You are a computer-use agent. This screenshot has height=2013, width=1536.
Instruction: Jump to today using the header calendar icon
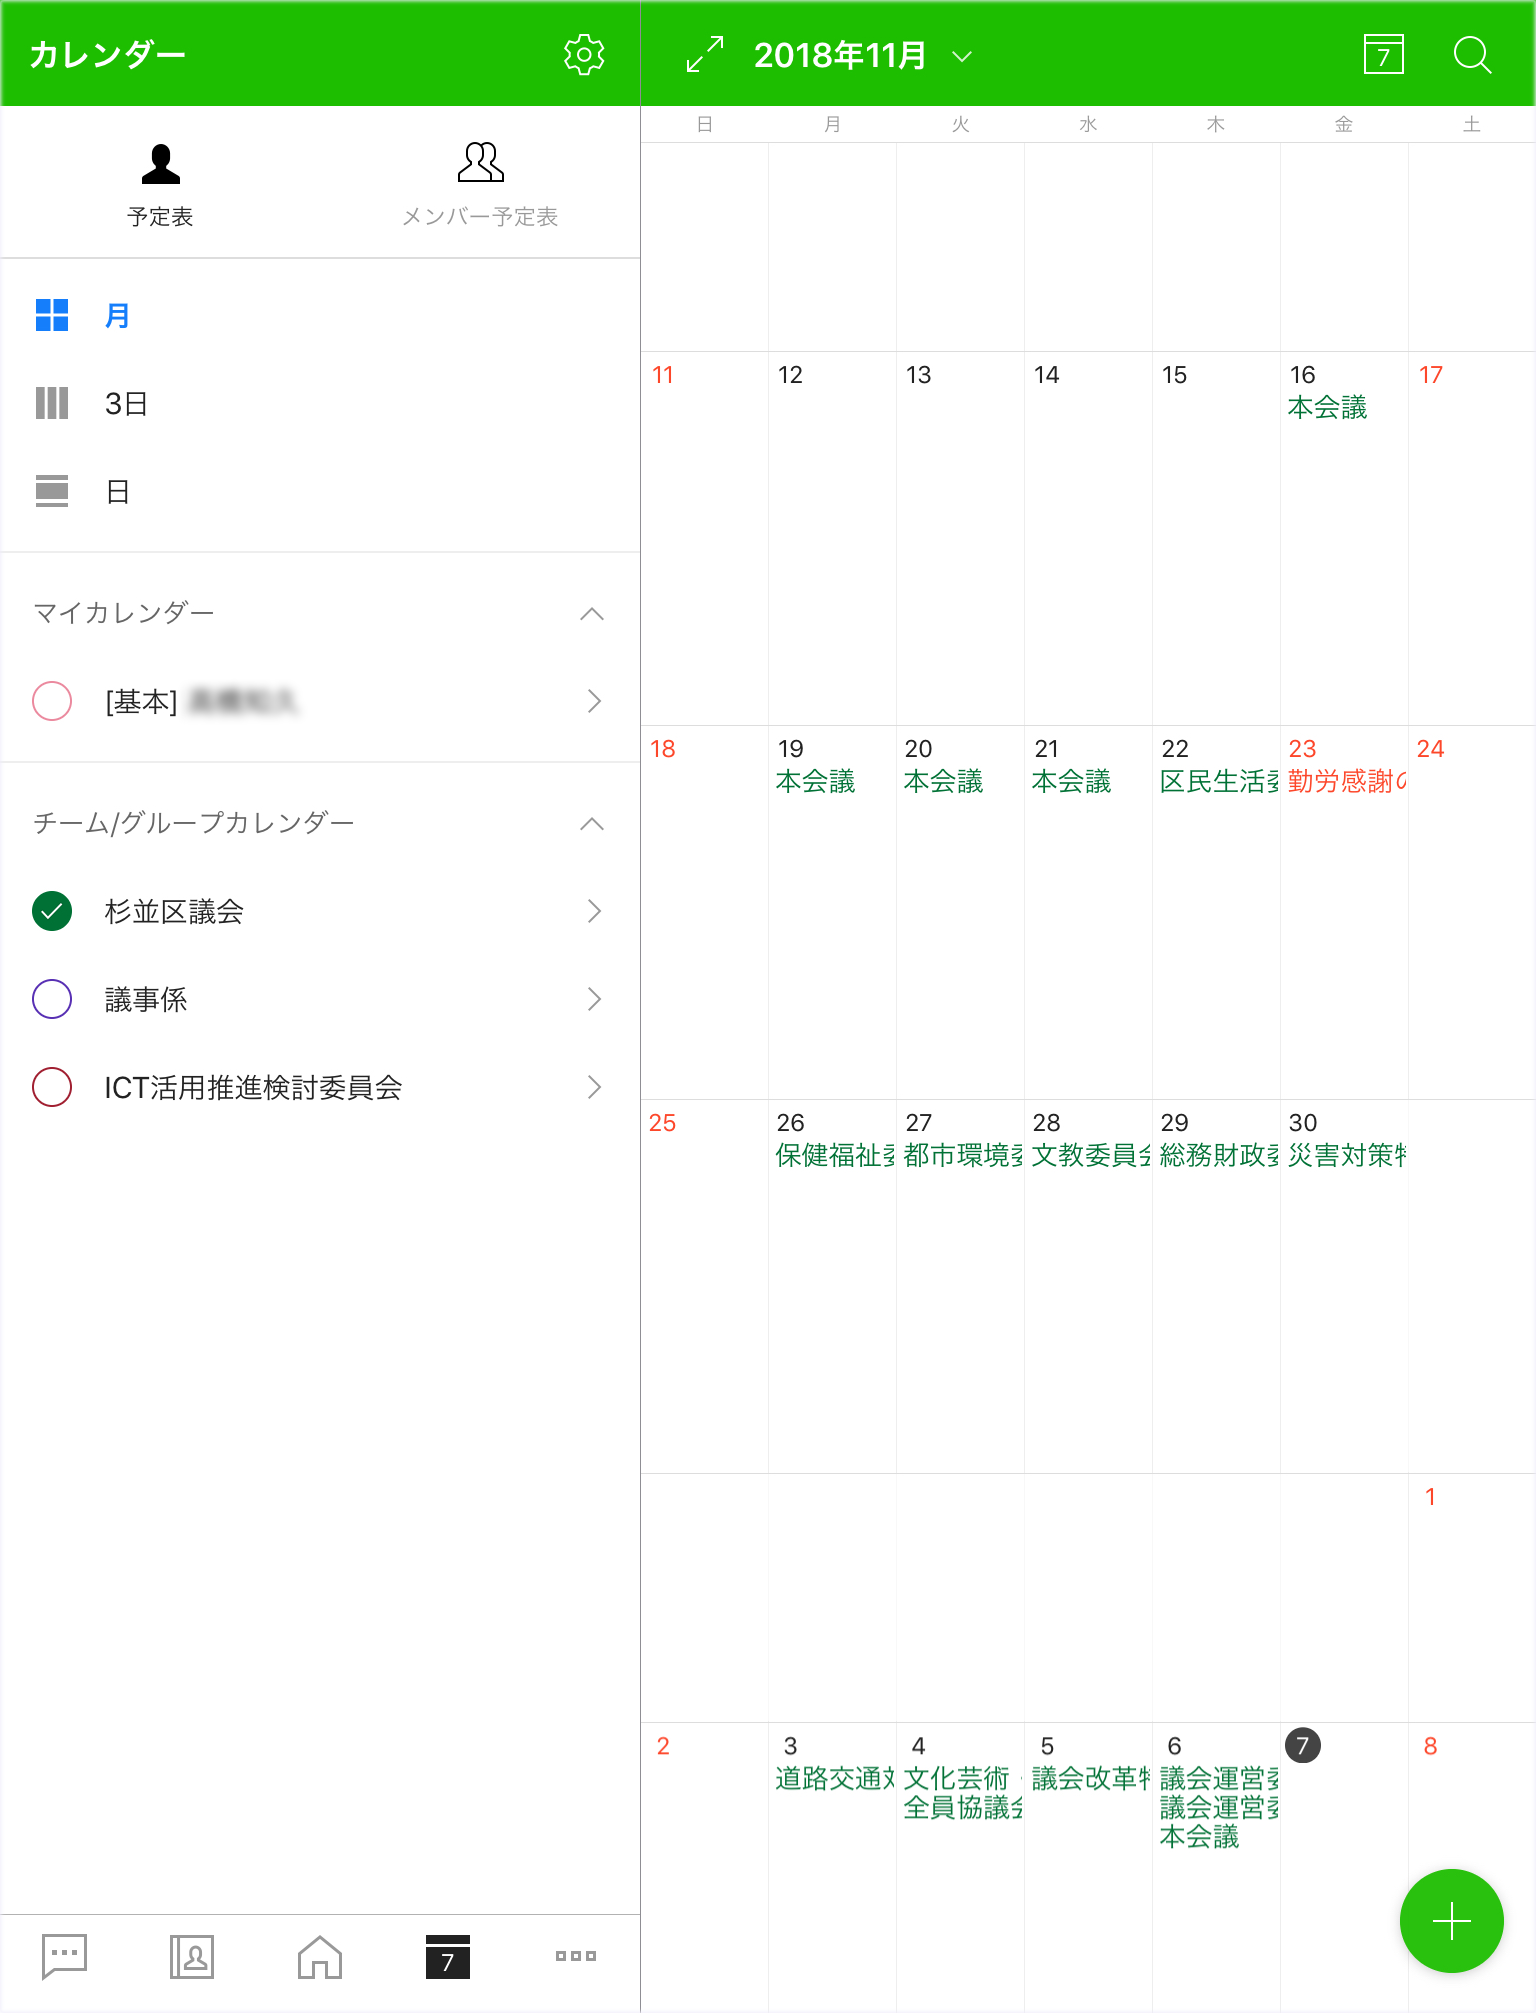(1383, 55)
